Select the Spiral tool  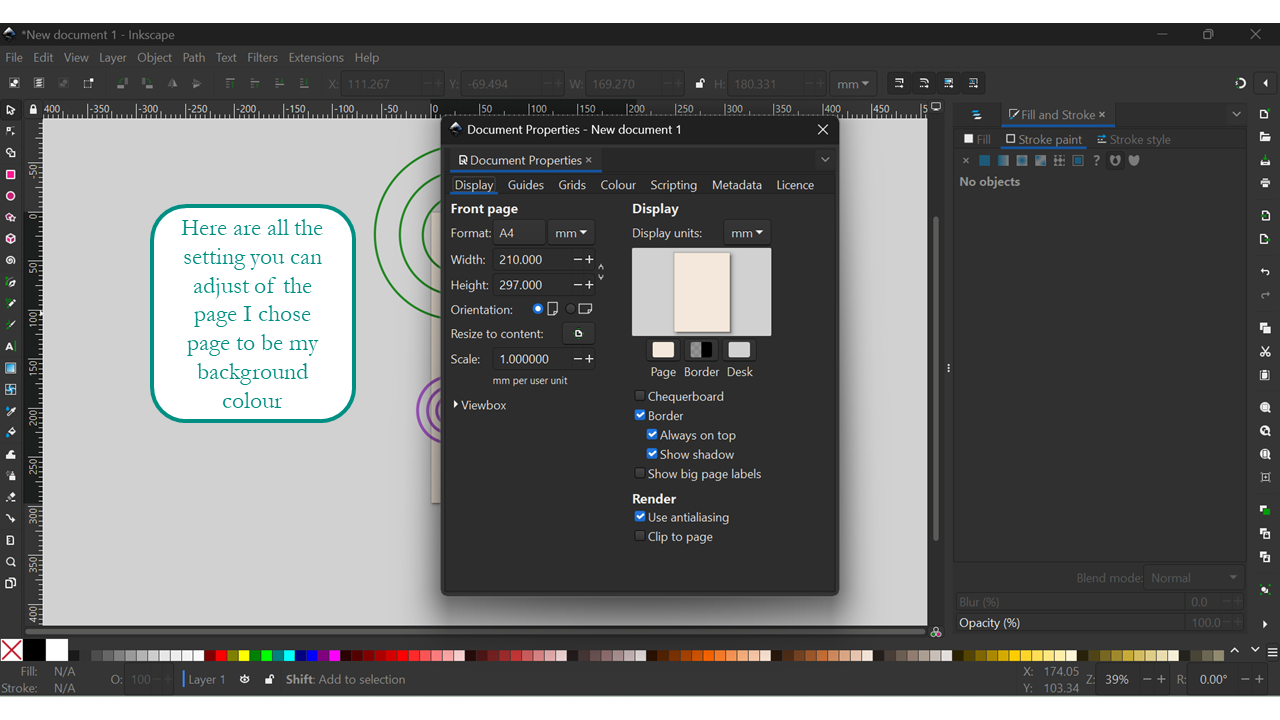(11, 260)
